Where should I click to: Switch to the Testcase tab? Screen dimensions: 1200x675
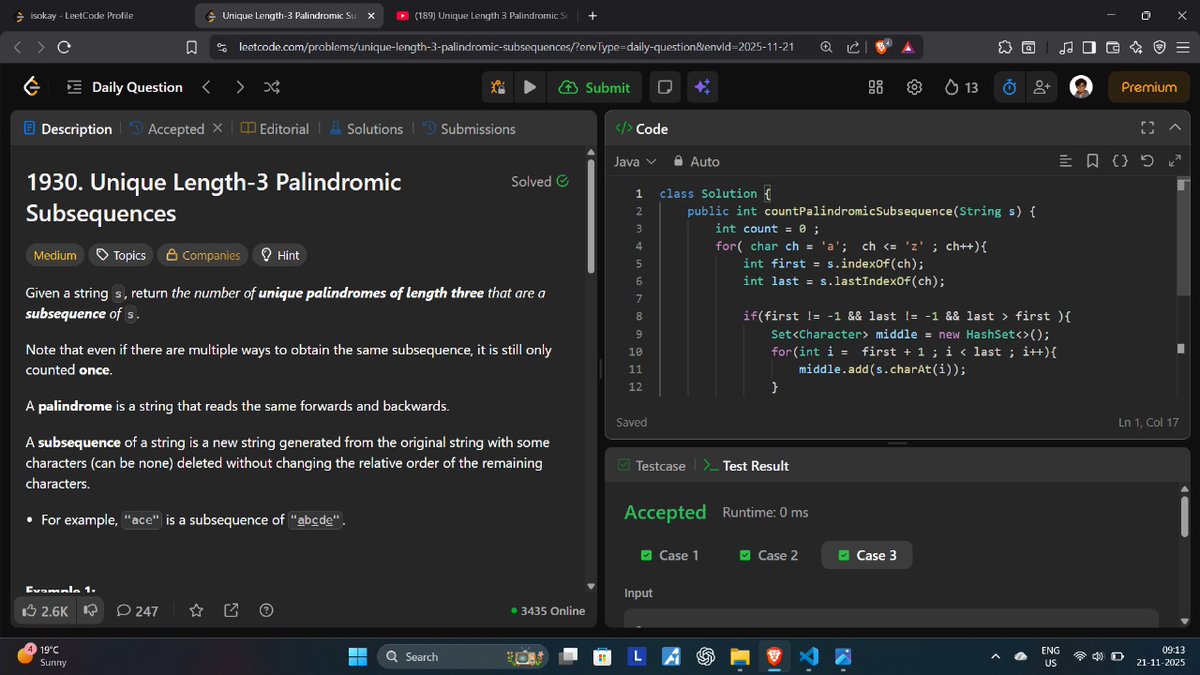point(652,465)
